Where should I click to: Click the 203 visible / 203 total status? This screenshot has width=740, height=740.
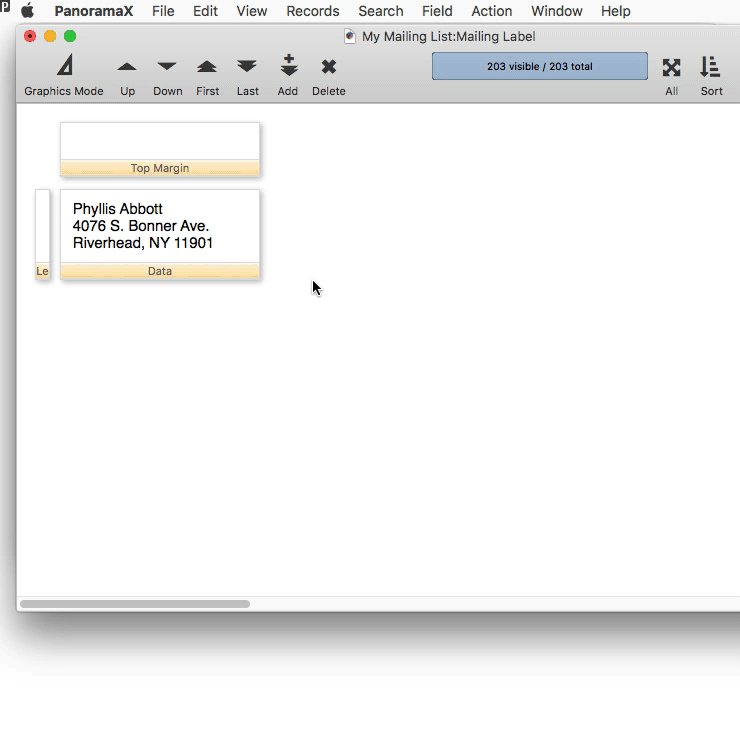[539, 66]
